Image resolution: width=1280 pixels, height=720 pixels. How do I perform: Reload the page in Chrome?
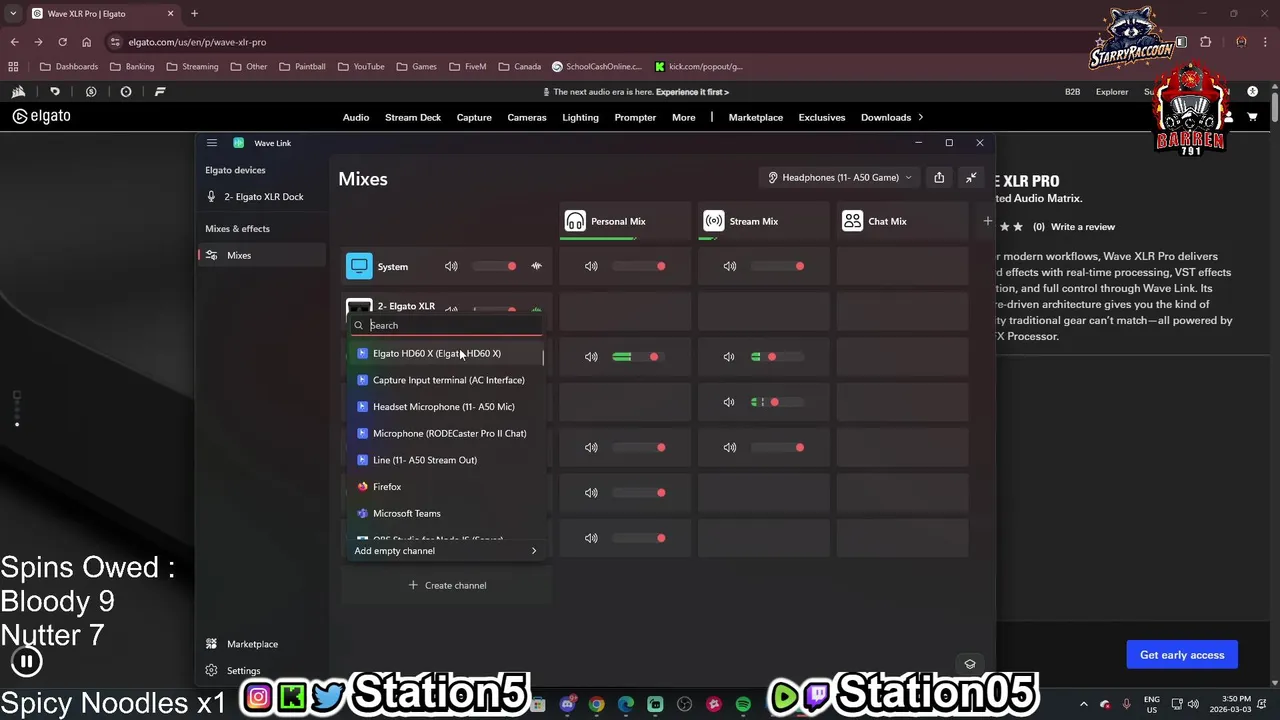pos(62,42)
